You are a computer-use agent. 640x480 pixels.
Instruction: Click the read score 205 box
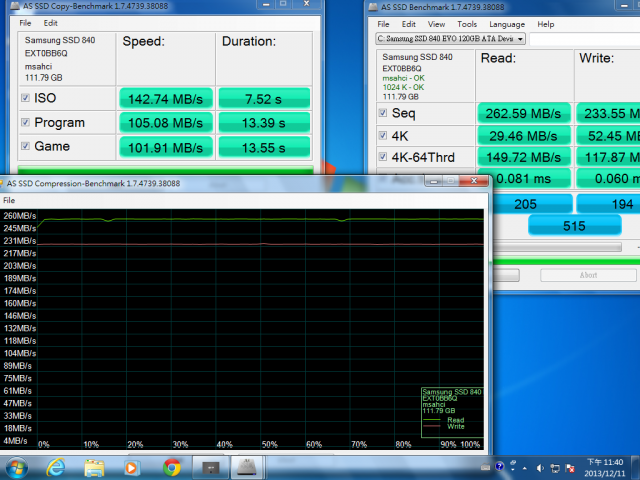pos(532,204)
